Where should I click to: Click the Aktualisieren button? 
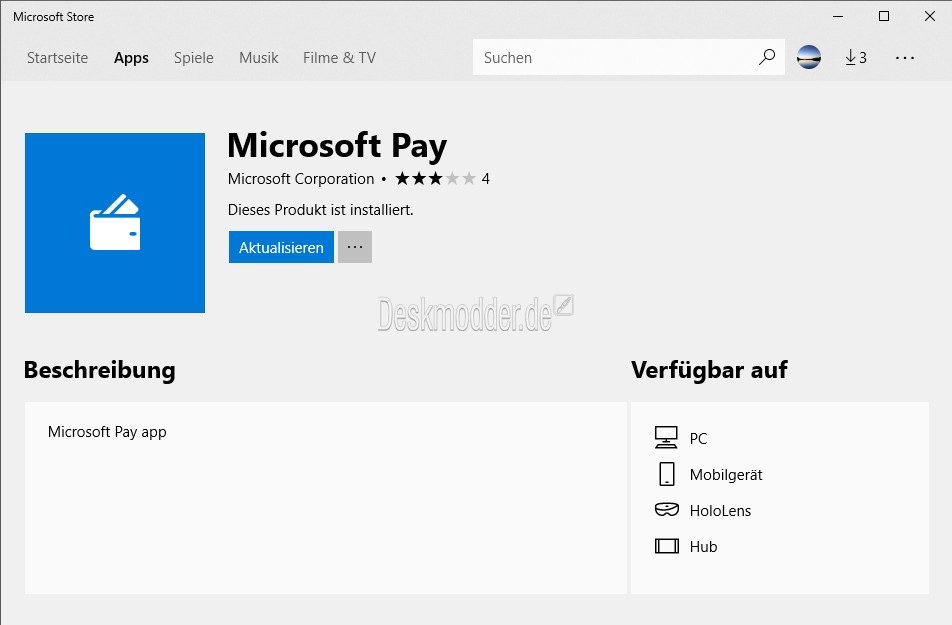(x=281, y=247)
